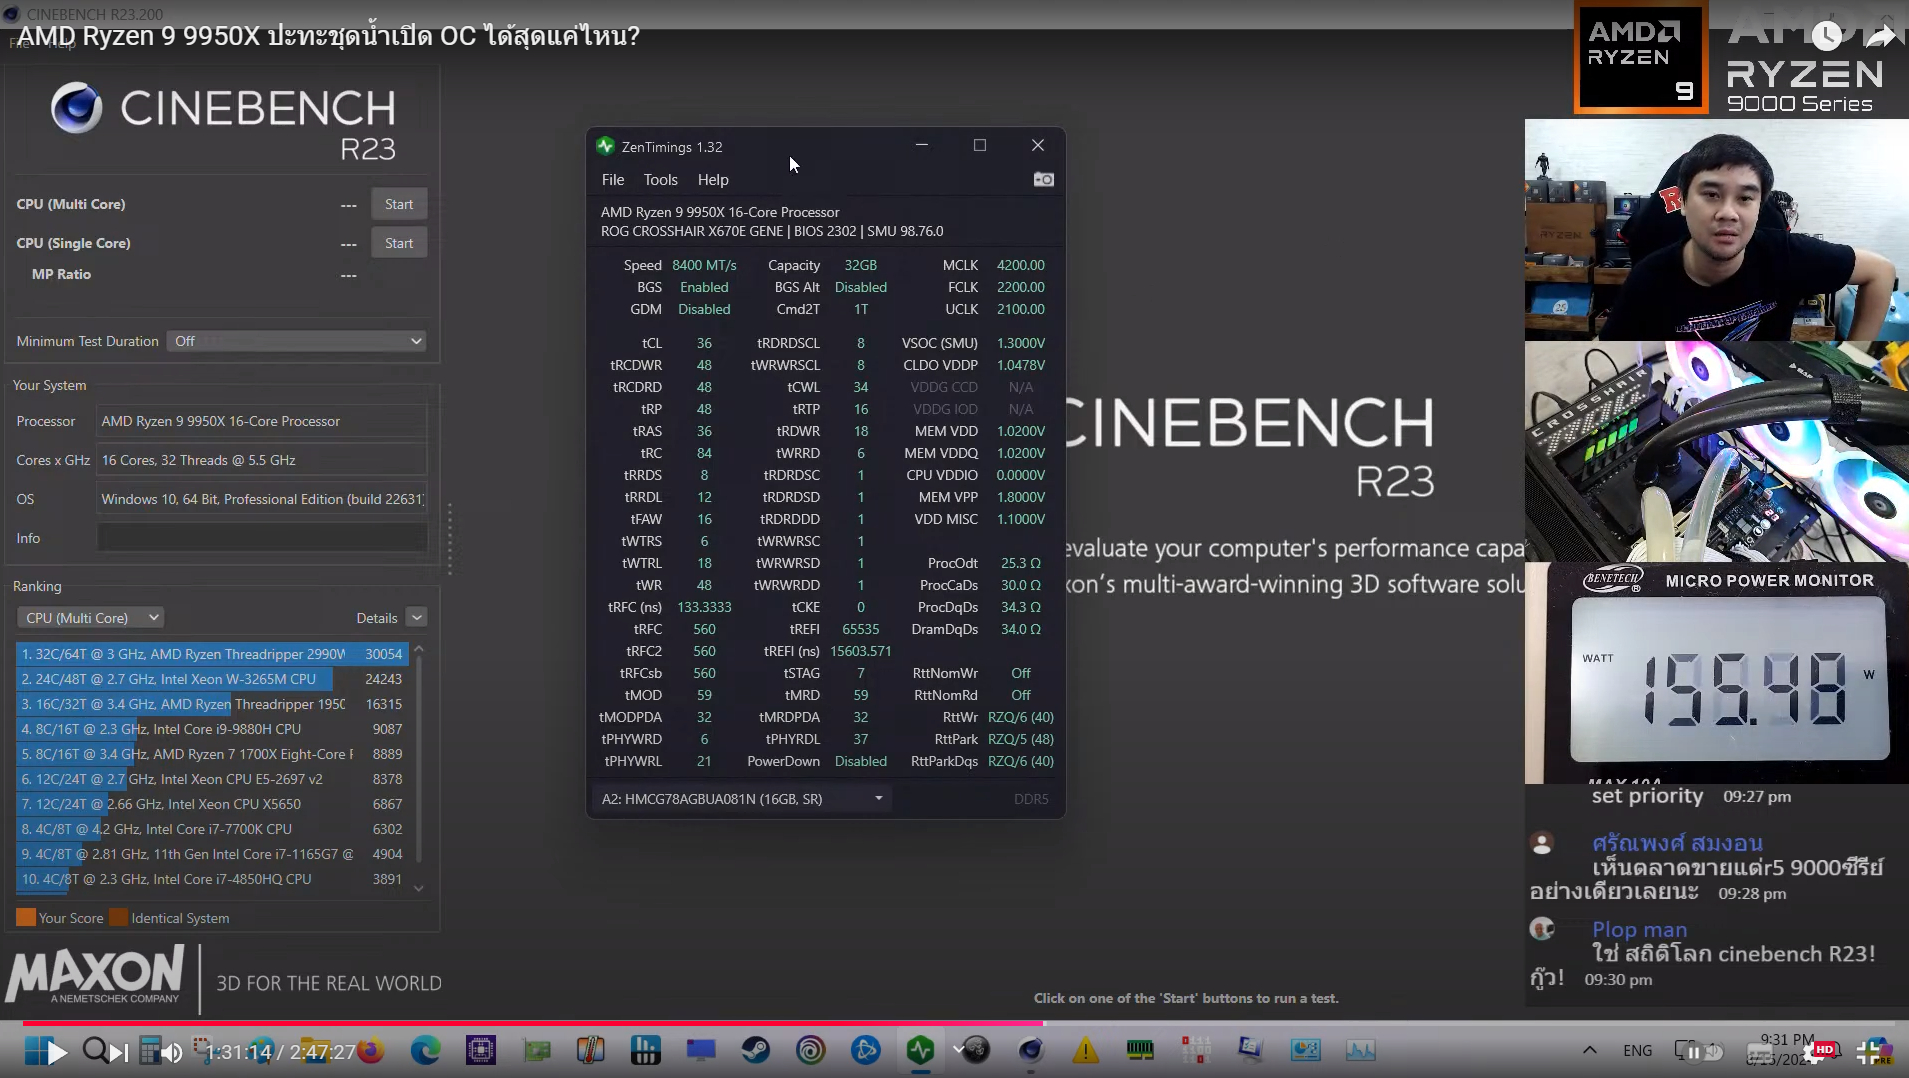Open the Tools menu in ZenTimings
This screenshot has height=1078, width=1909.
point(661,180)
